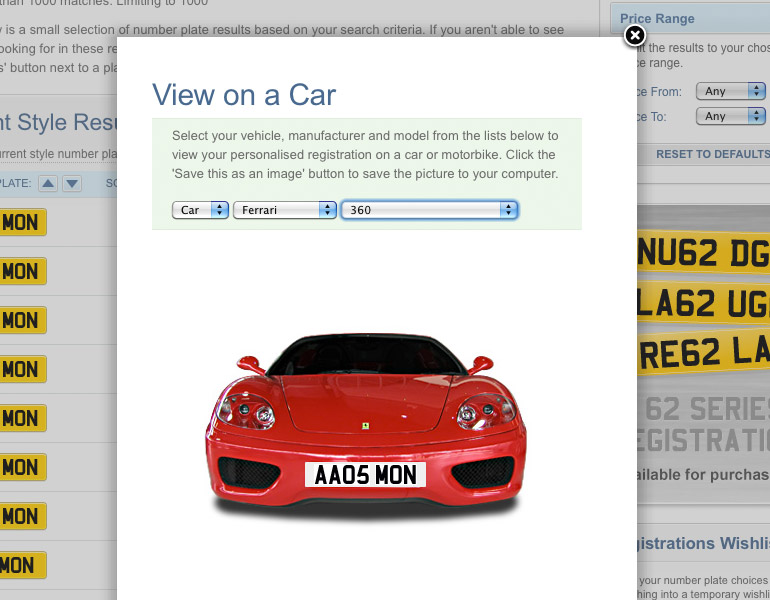Close the View on a Car popup

click(x=634, y=36)
